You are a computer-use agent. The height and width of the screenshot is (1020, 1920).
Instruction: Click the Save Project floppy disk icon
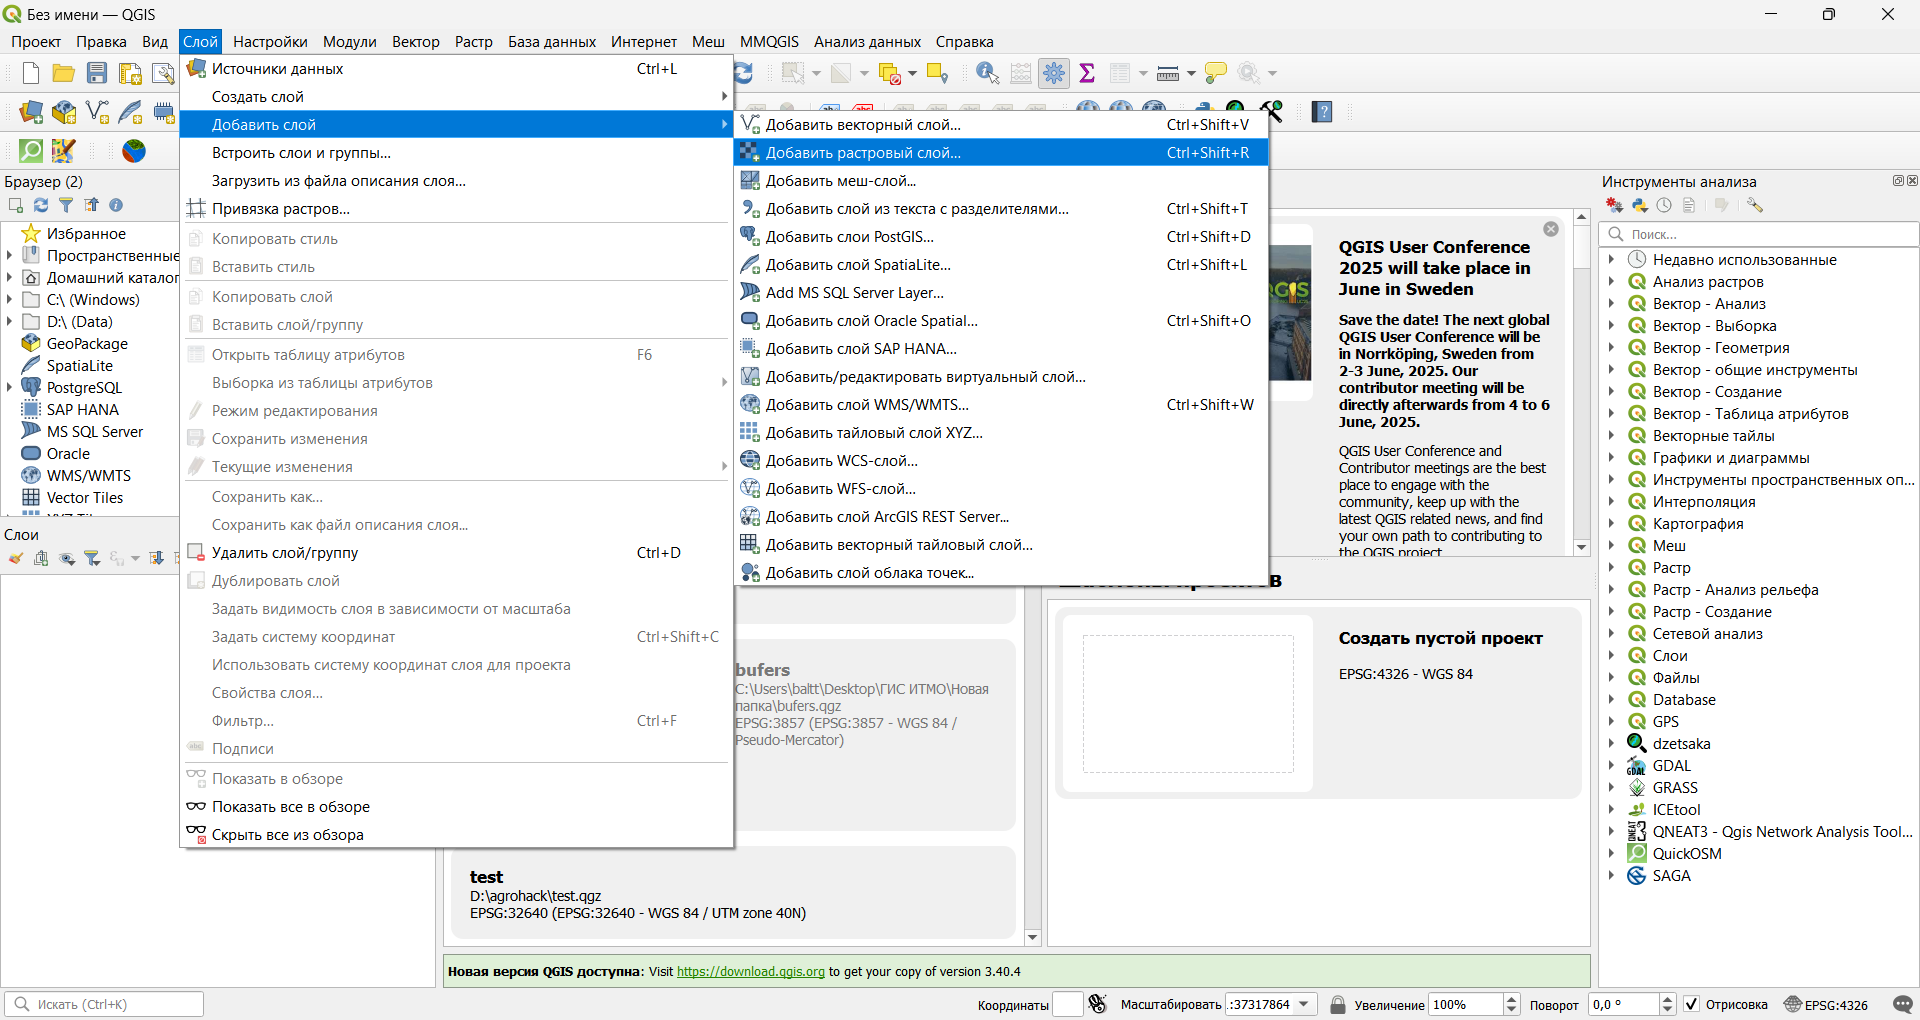97,73
